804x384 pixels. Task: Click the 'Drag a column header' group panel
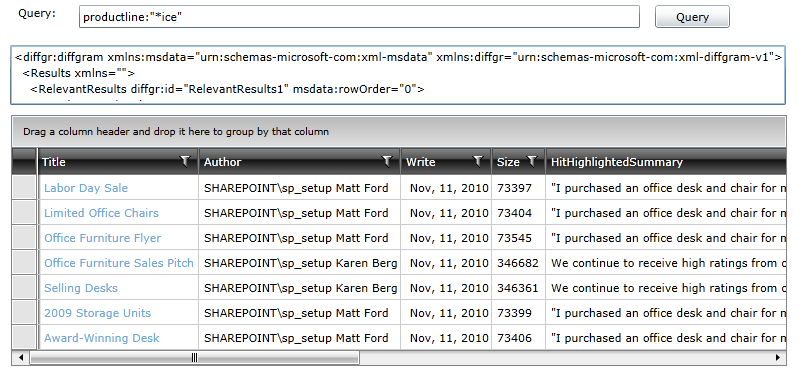pyautogui.click(x=398, y=132)
